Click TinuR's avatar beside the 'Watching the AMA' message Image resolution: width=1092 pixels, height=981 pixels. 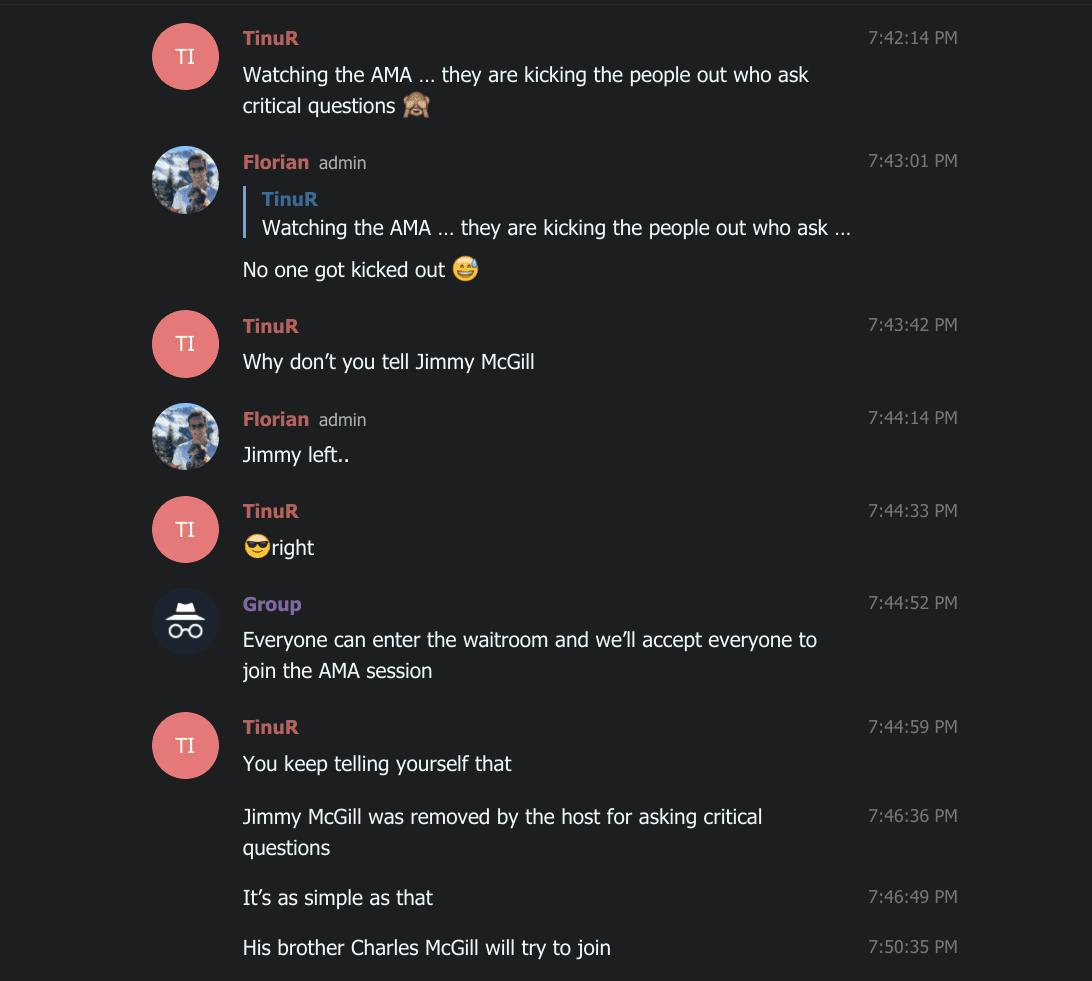(x=185, y=57)
